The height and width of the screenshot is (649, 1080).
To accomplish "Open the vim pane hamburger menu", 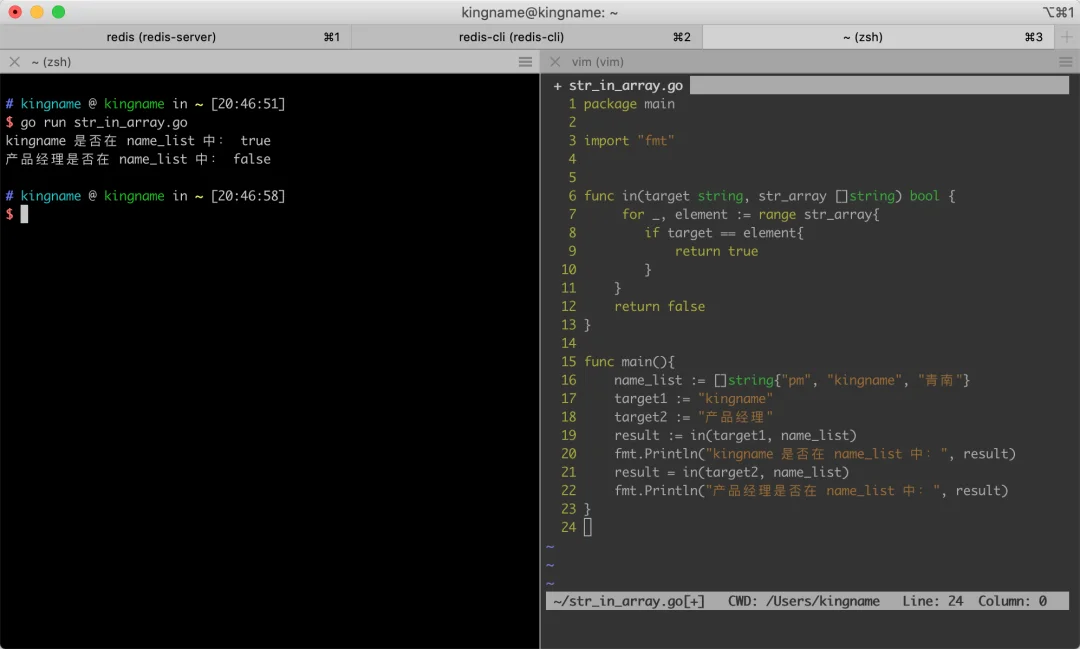I will pos(1065,62).
